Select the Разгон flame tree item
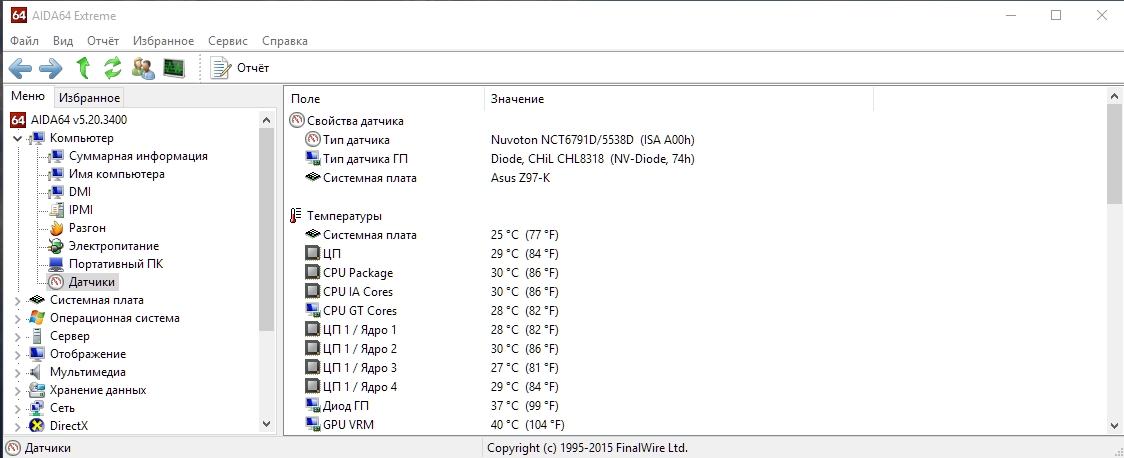Viewport: 1124px width, 458px height. coord(87,228)
